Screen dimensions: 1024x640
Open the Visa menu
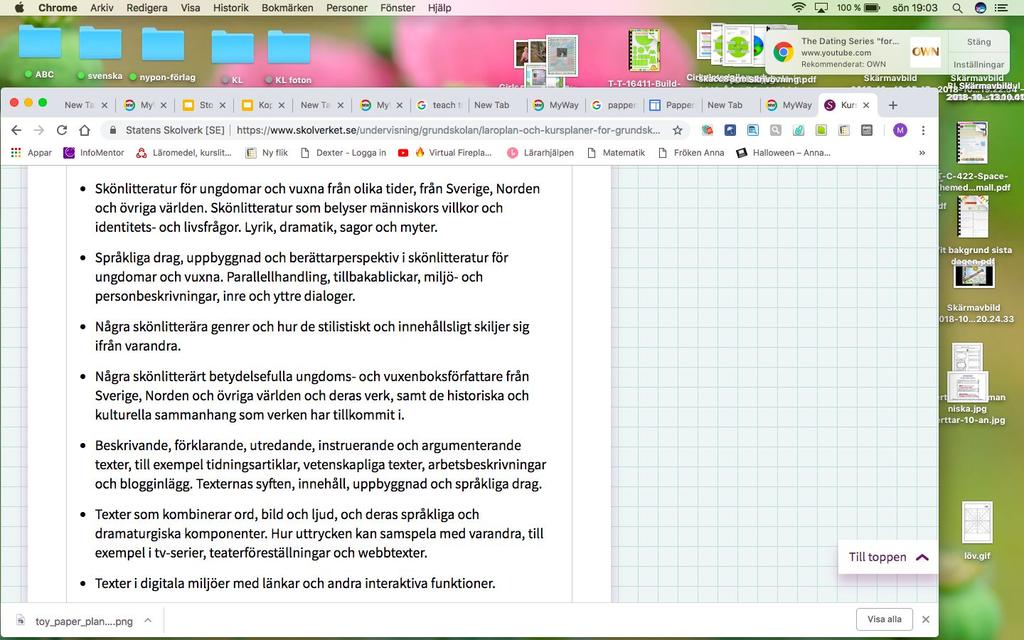[190, 8]
